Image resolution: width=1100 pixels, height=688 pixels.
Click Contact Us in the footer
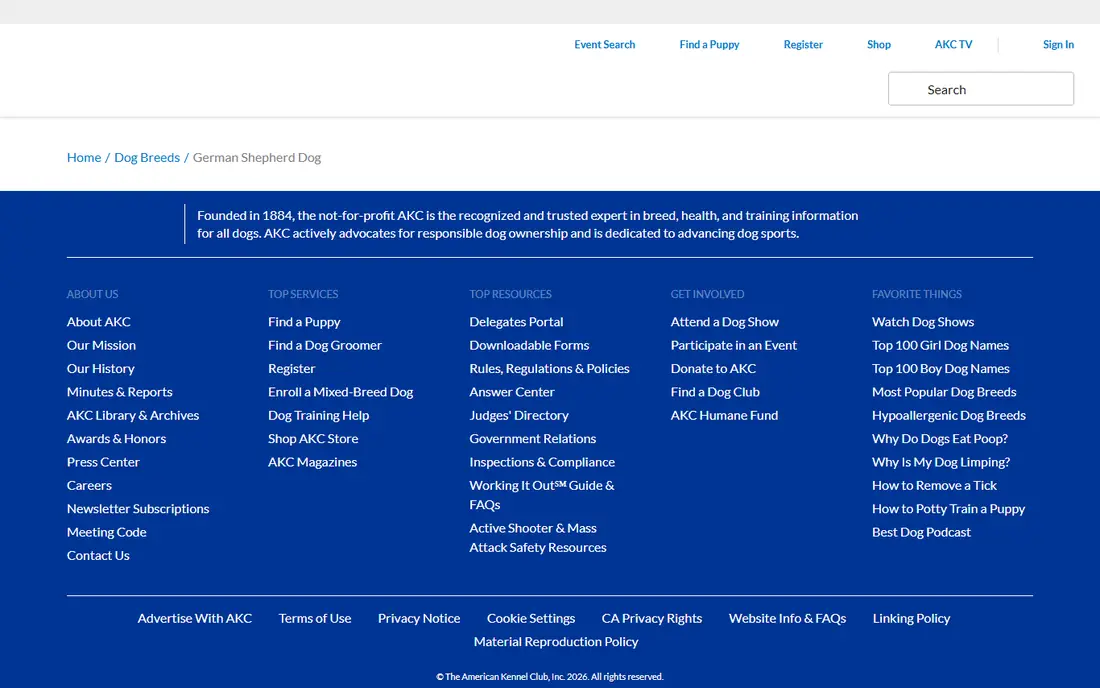[x=98, y=555]
